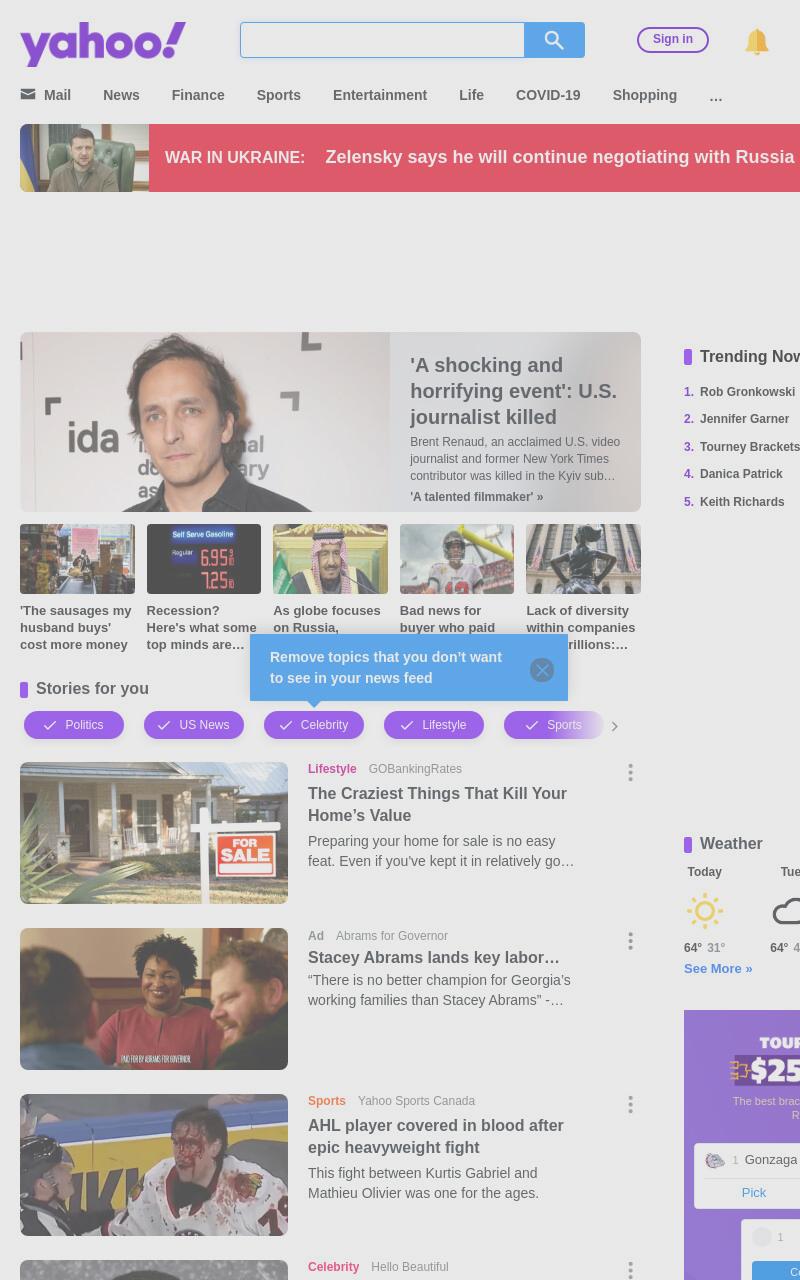Click the GOBankingRates source label
The height and width of the screenshot is (1280, 800).
(415, 769)
